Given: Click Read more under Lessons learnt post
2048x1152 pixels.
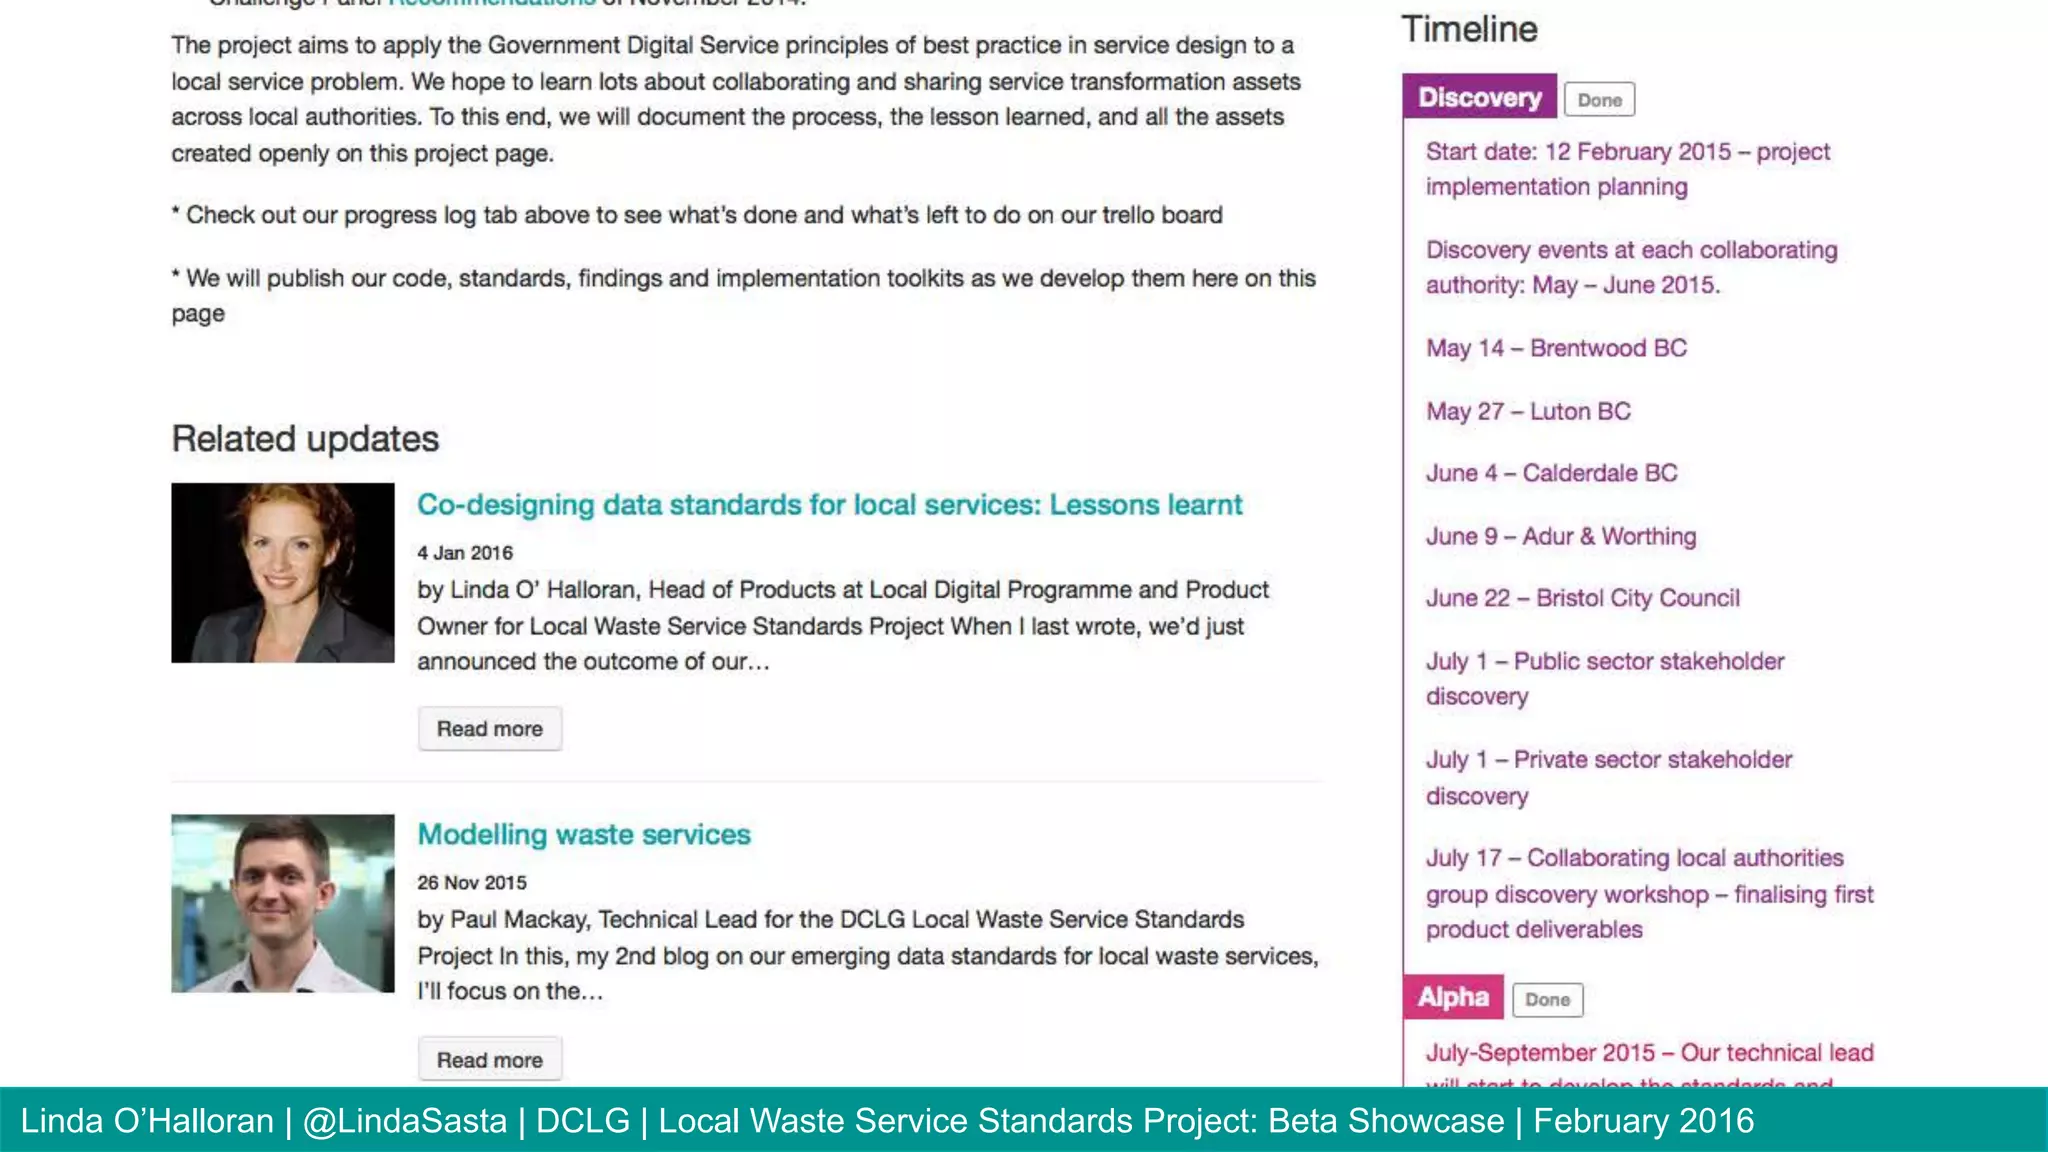Looking at the screenshot, I should click(490, 729).
